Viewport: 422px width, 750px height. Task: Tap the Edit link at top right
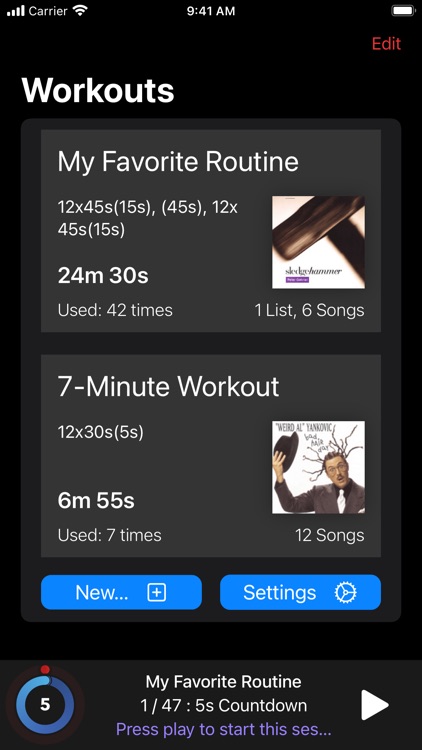pyautogui.click(x=386, y=44)
